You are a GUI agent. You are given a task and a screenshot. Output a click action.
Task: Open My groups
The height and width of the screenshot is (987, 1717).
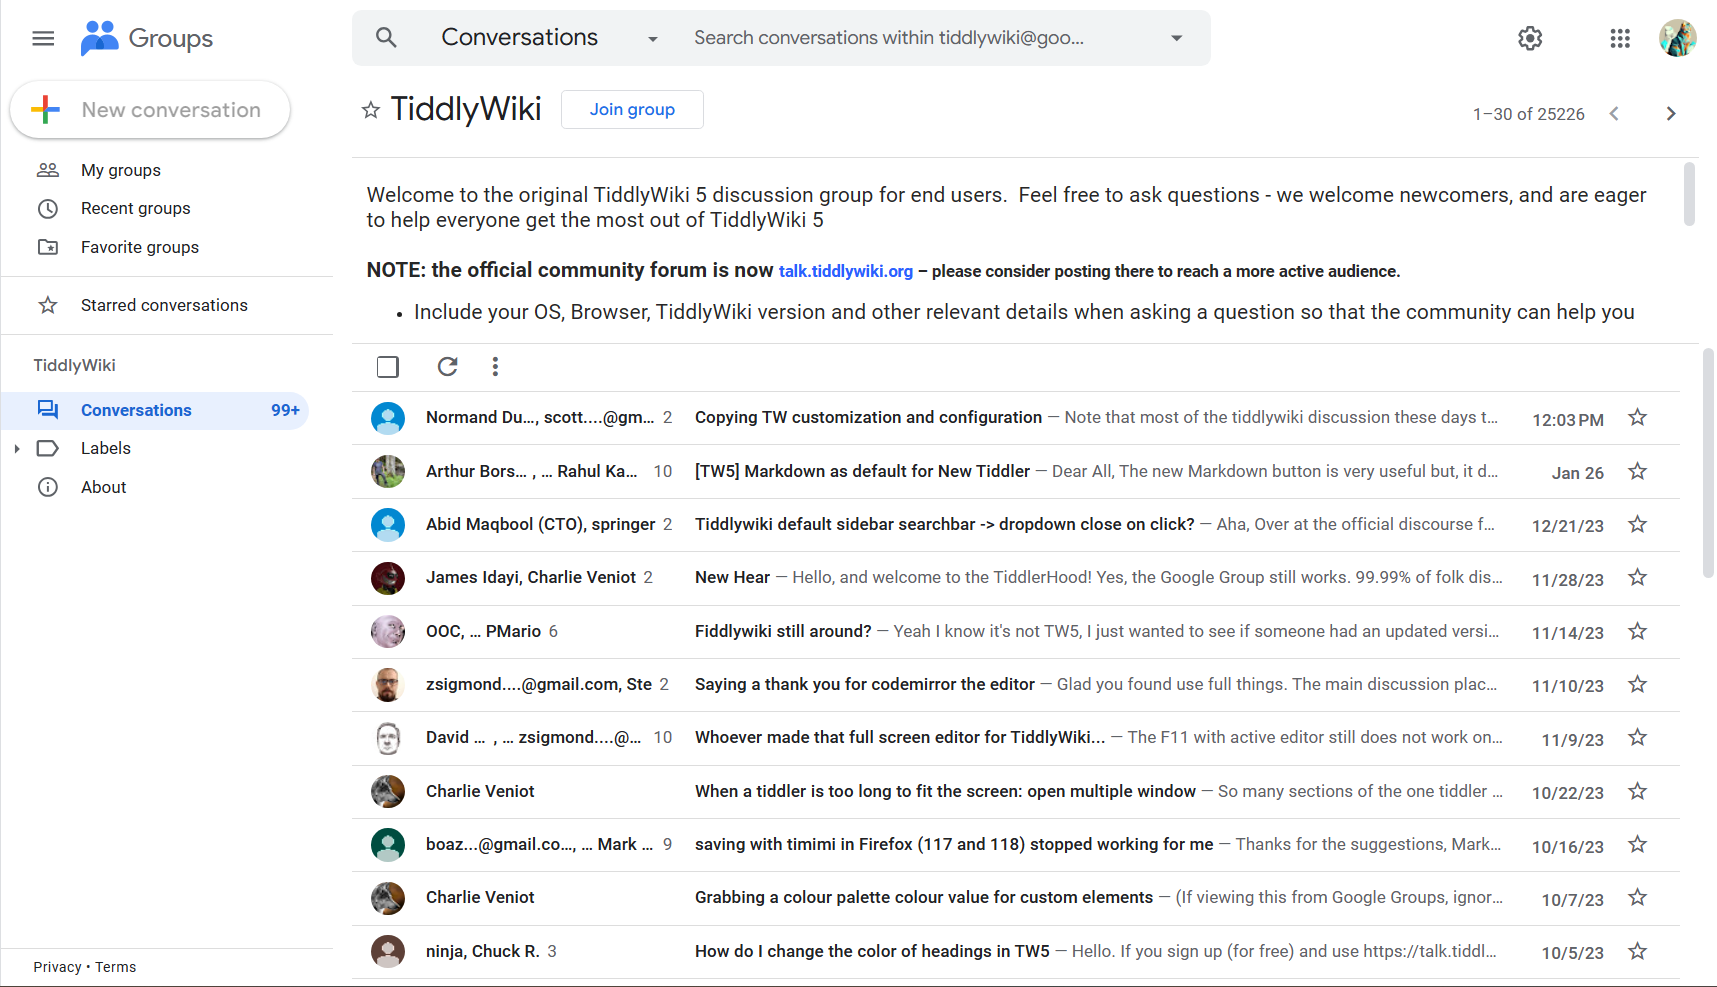(x=120, y=170)
